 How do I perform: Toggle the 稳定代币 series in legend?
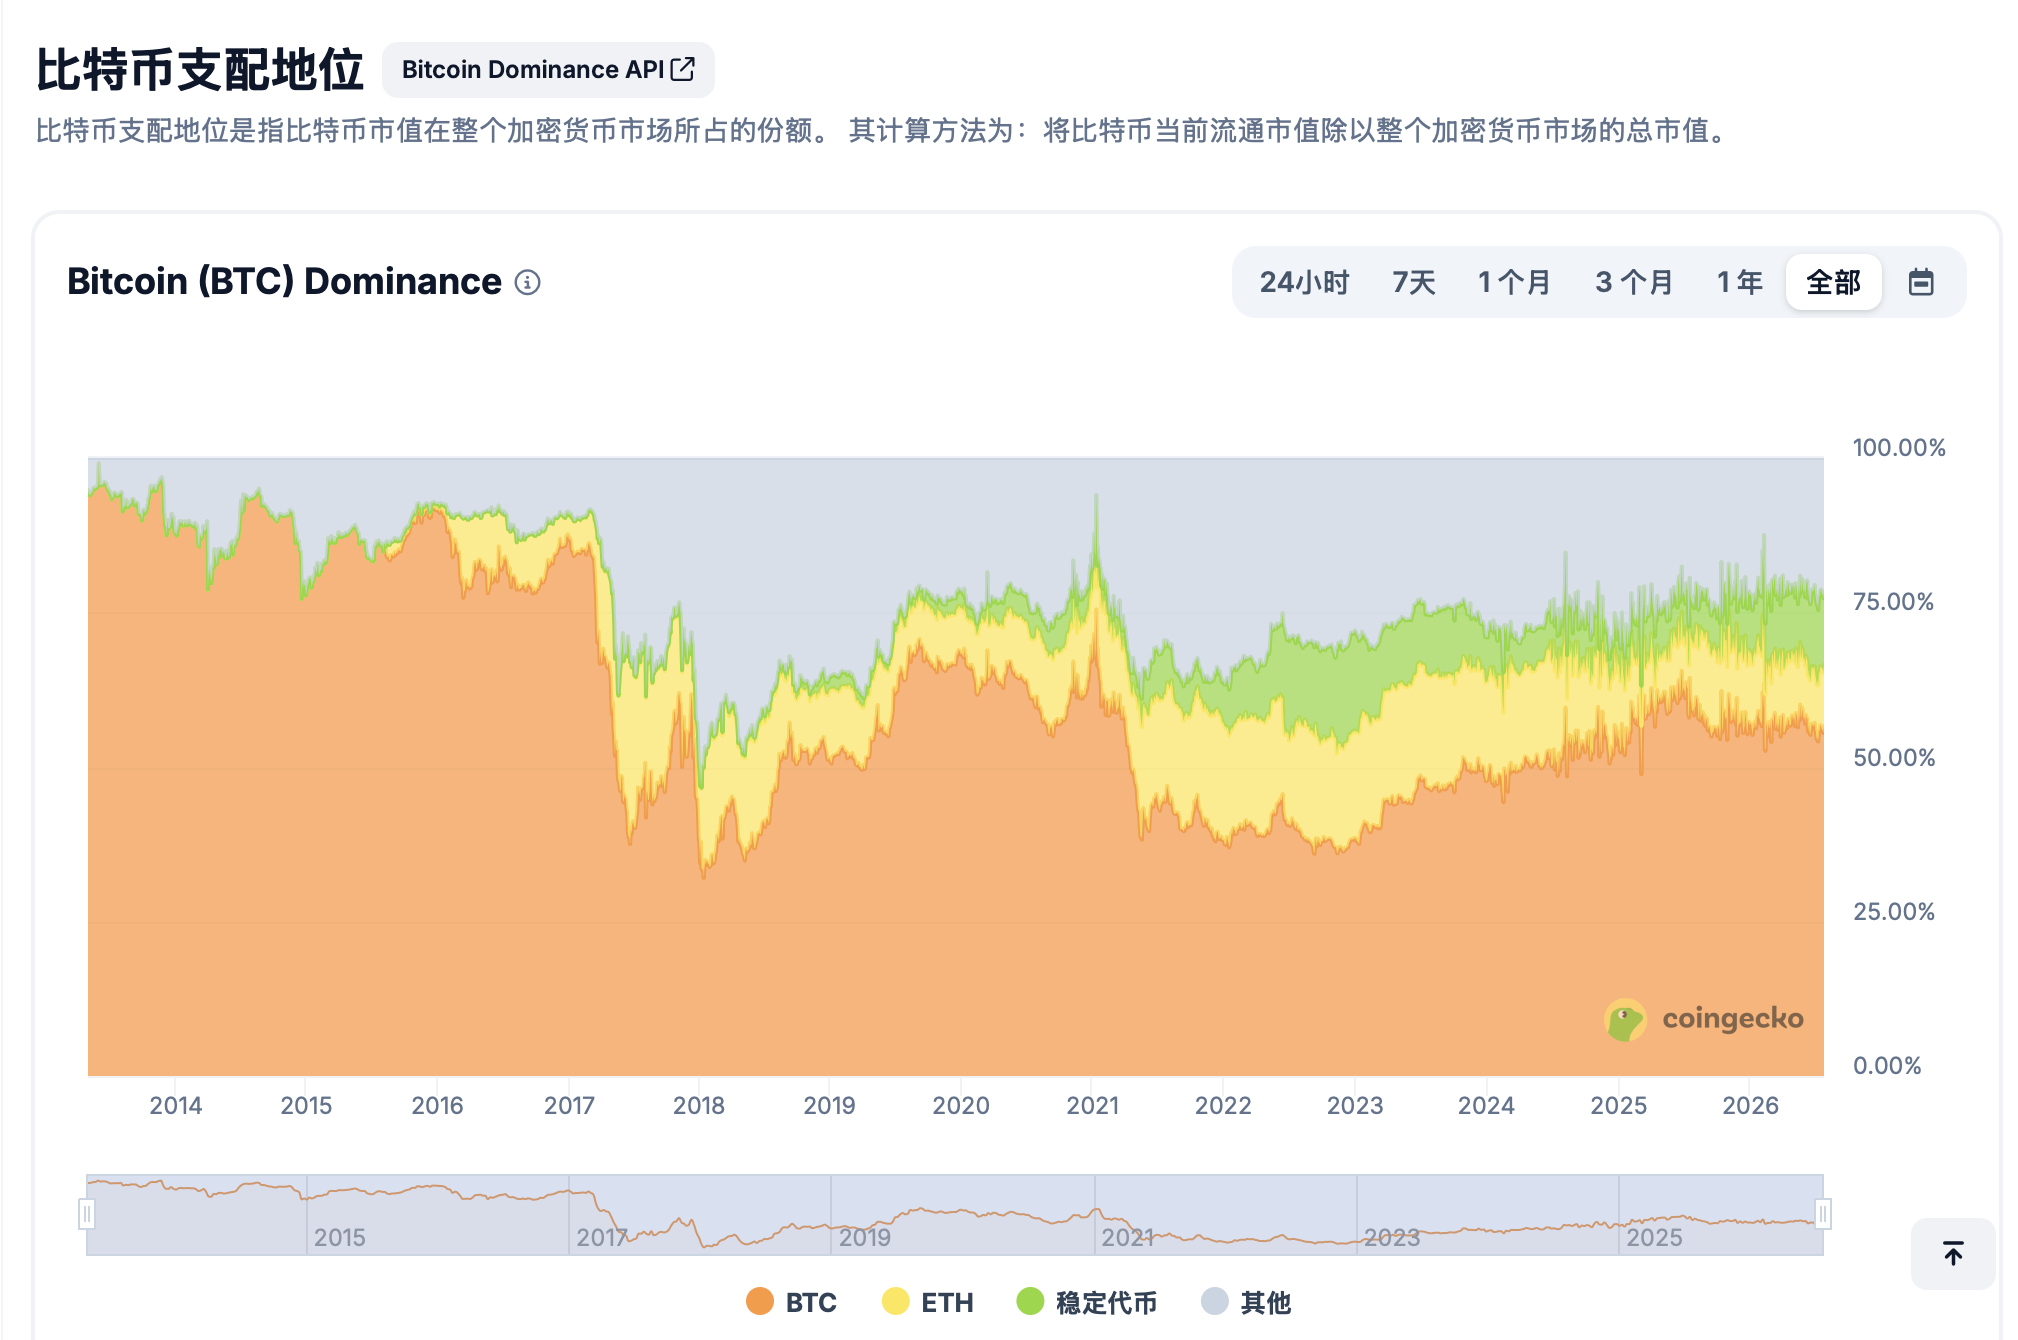coord(1086,1302)
